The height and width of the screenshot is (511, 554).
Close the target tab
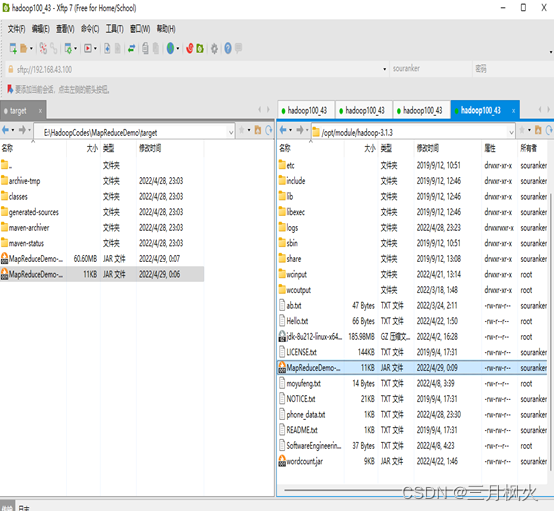pos(40,111)
